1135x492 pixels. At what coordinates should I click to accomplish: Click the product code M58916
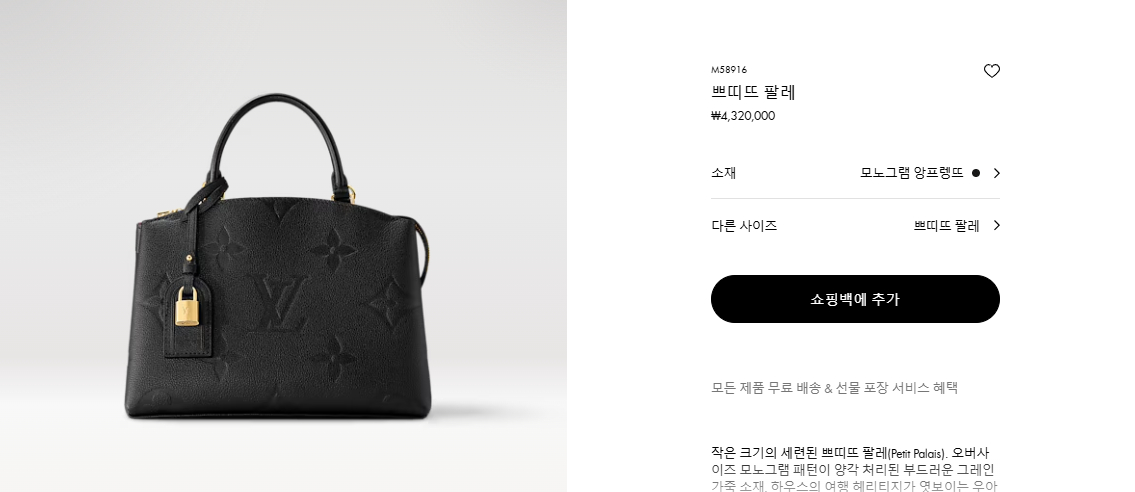pos(729,69)
